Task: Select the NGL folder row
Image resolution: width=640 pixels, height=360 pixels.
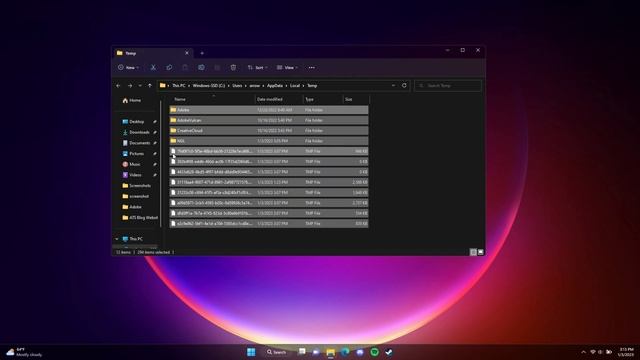Action: 269,141
